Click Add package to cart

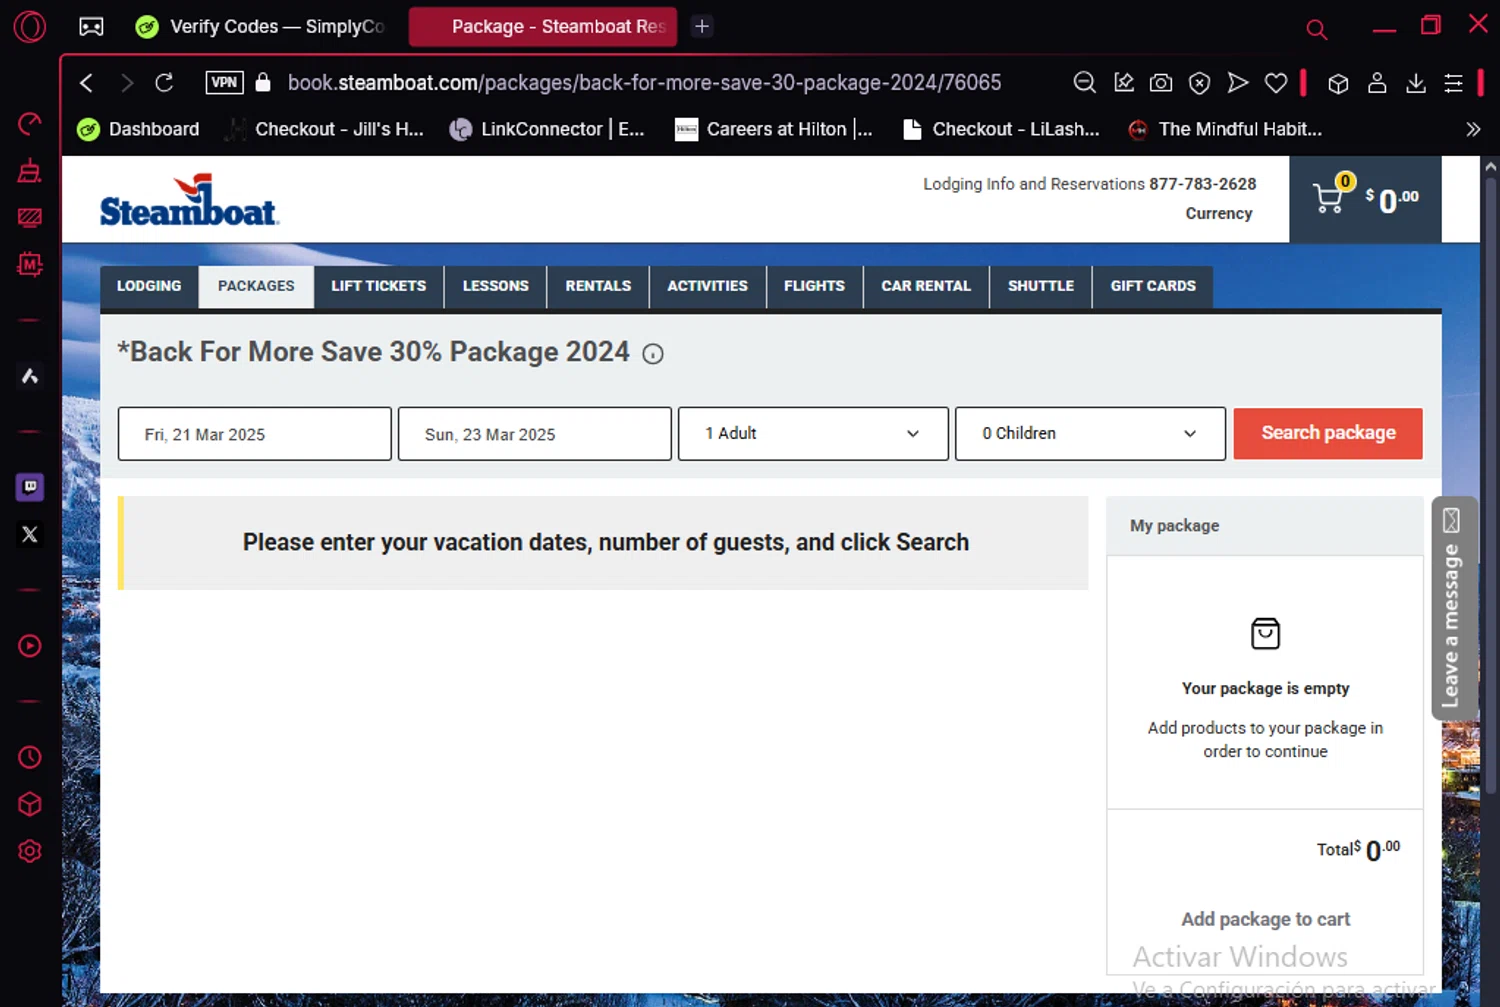pyautogui.click(x=1265, y=919)
